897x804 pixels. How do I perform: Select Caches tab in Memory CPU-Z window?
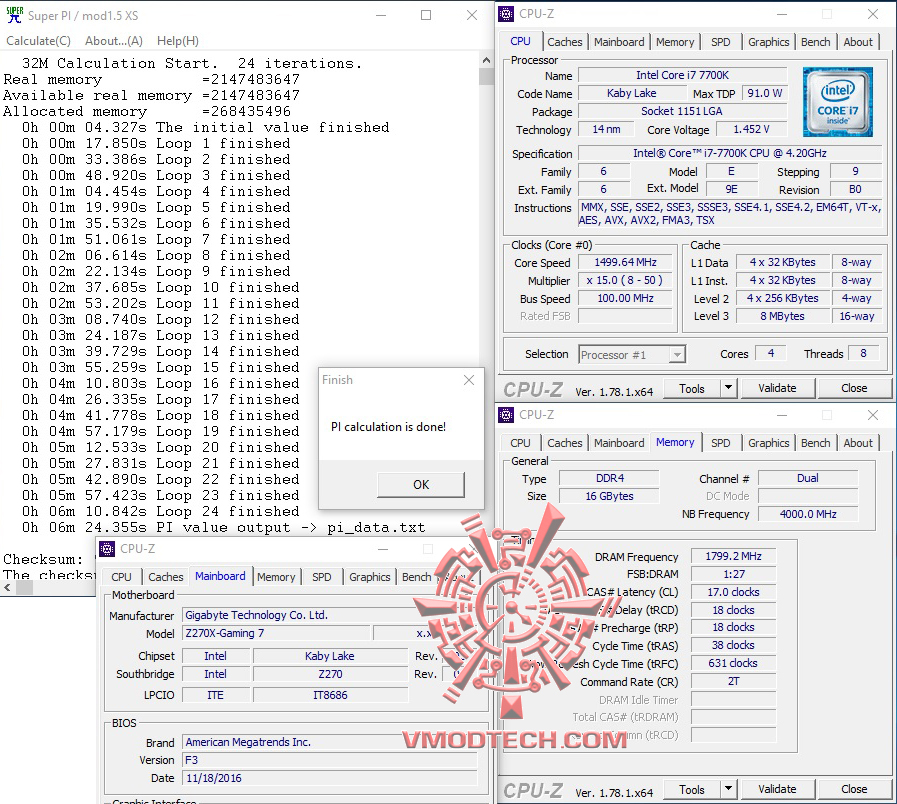[565, 443]
